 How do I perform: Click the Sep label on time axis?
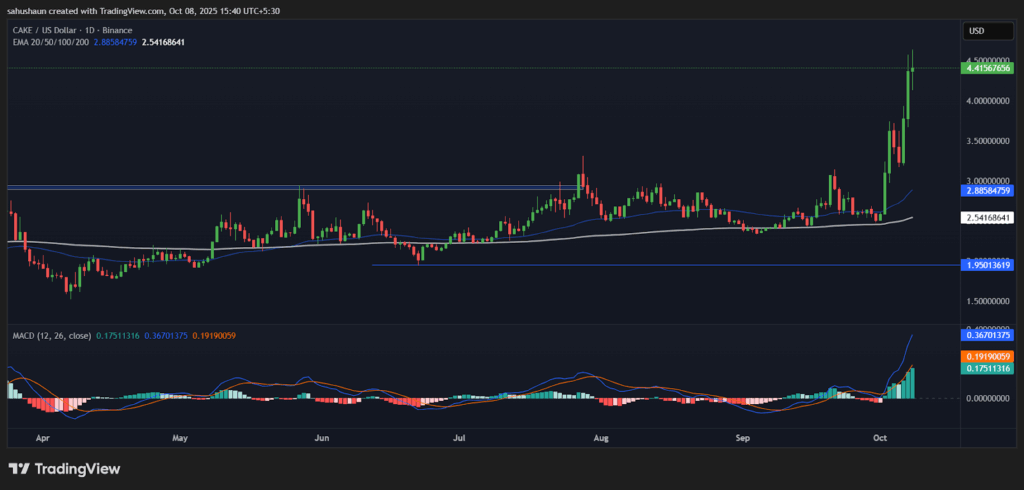743,438
